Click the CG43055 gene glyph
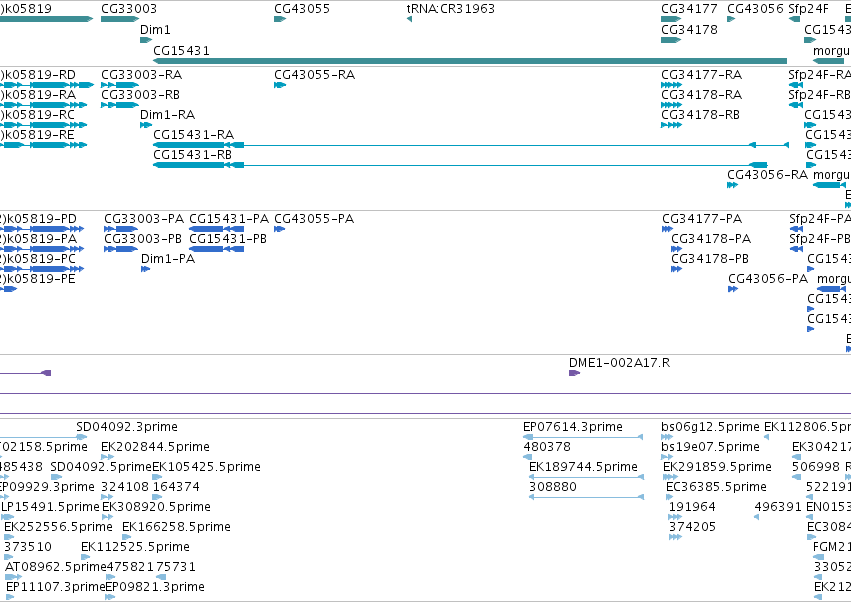851x602 pixels. (x=280, y=19)
